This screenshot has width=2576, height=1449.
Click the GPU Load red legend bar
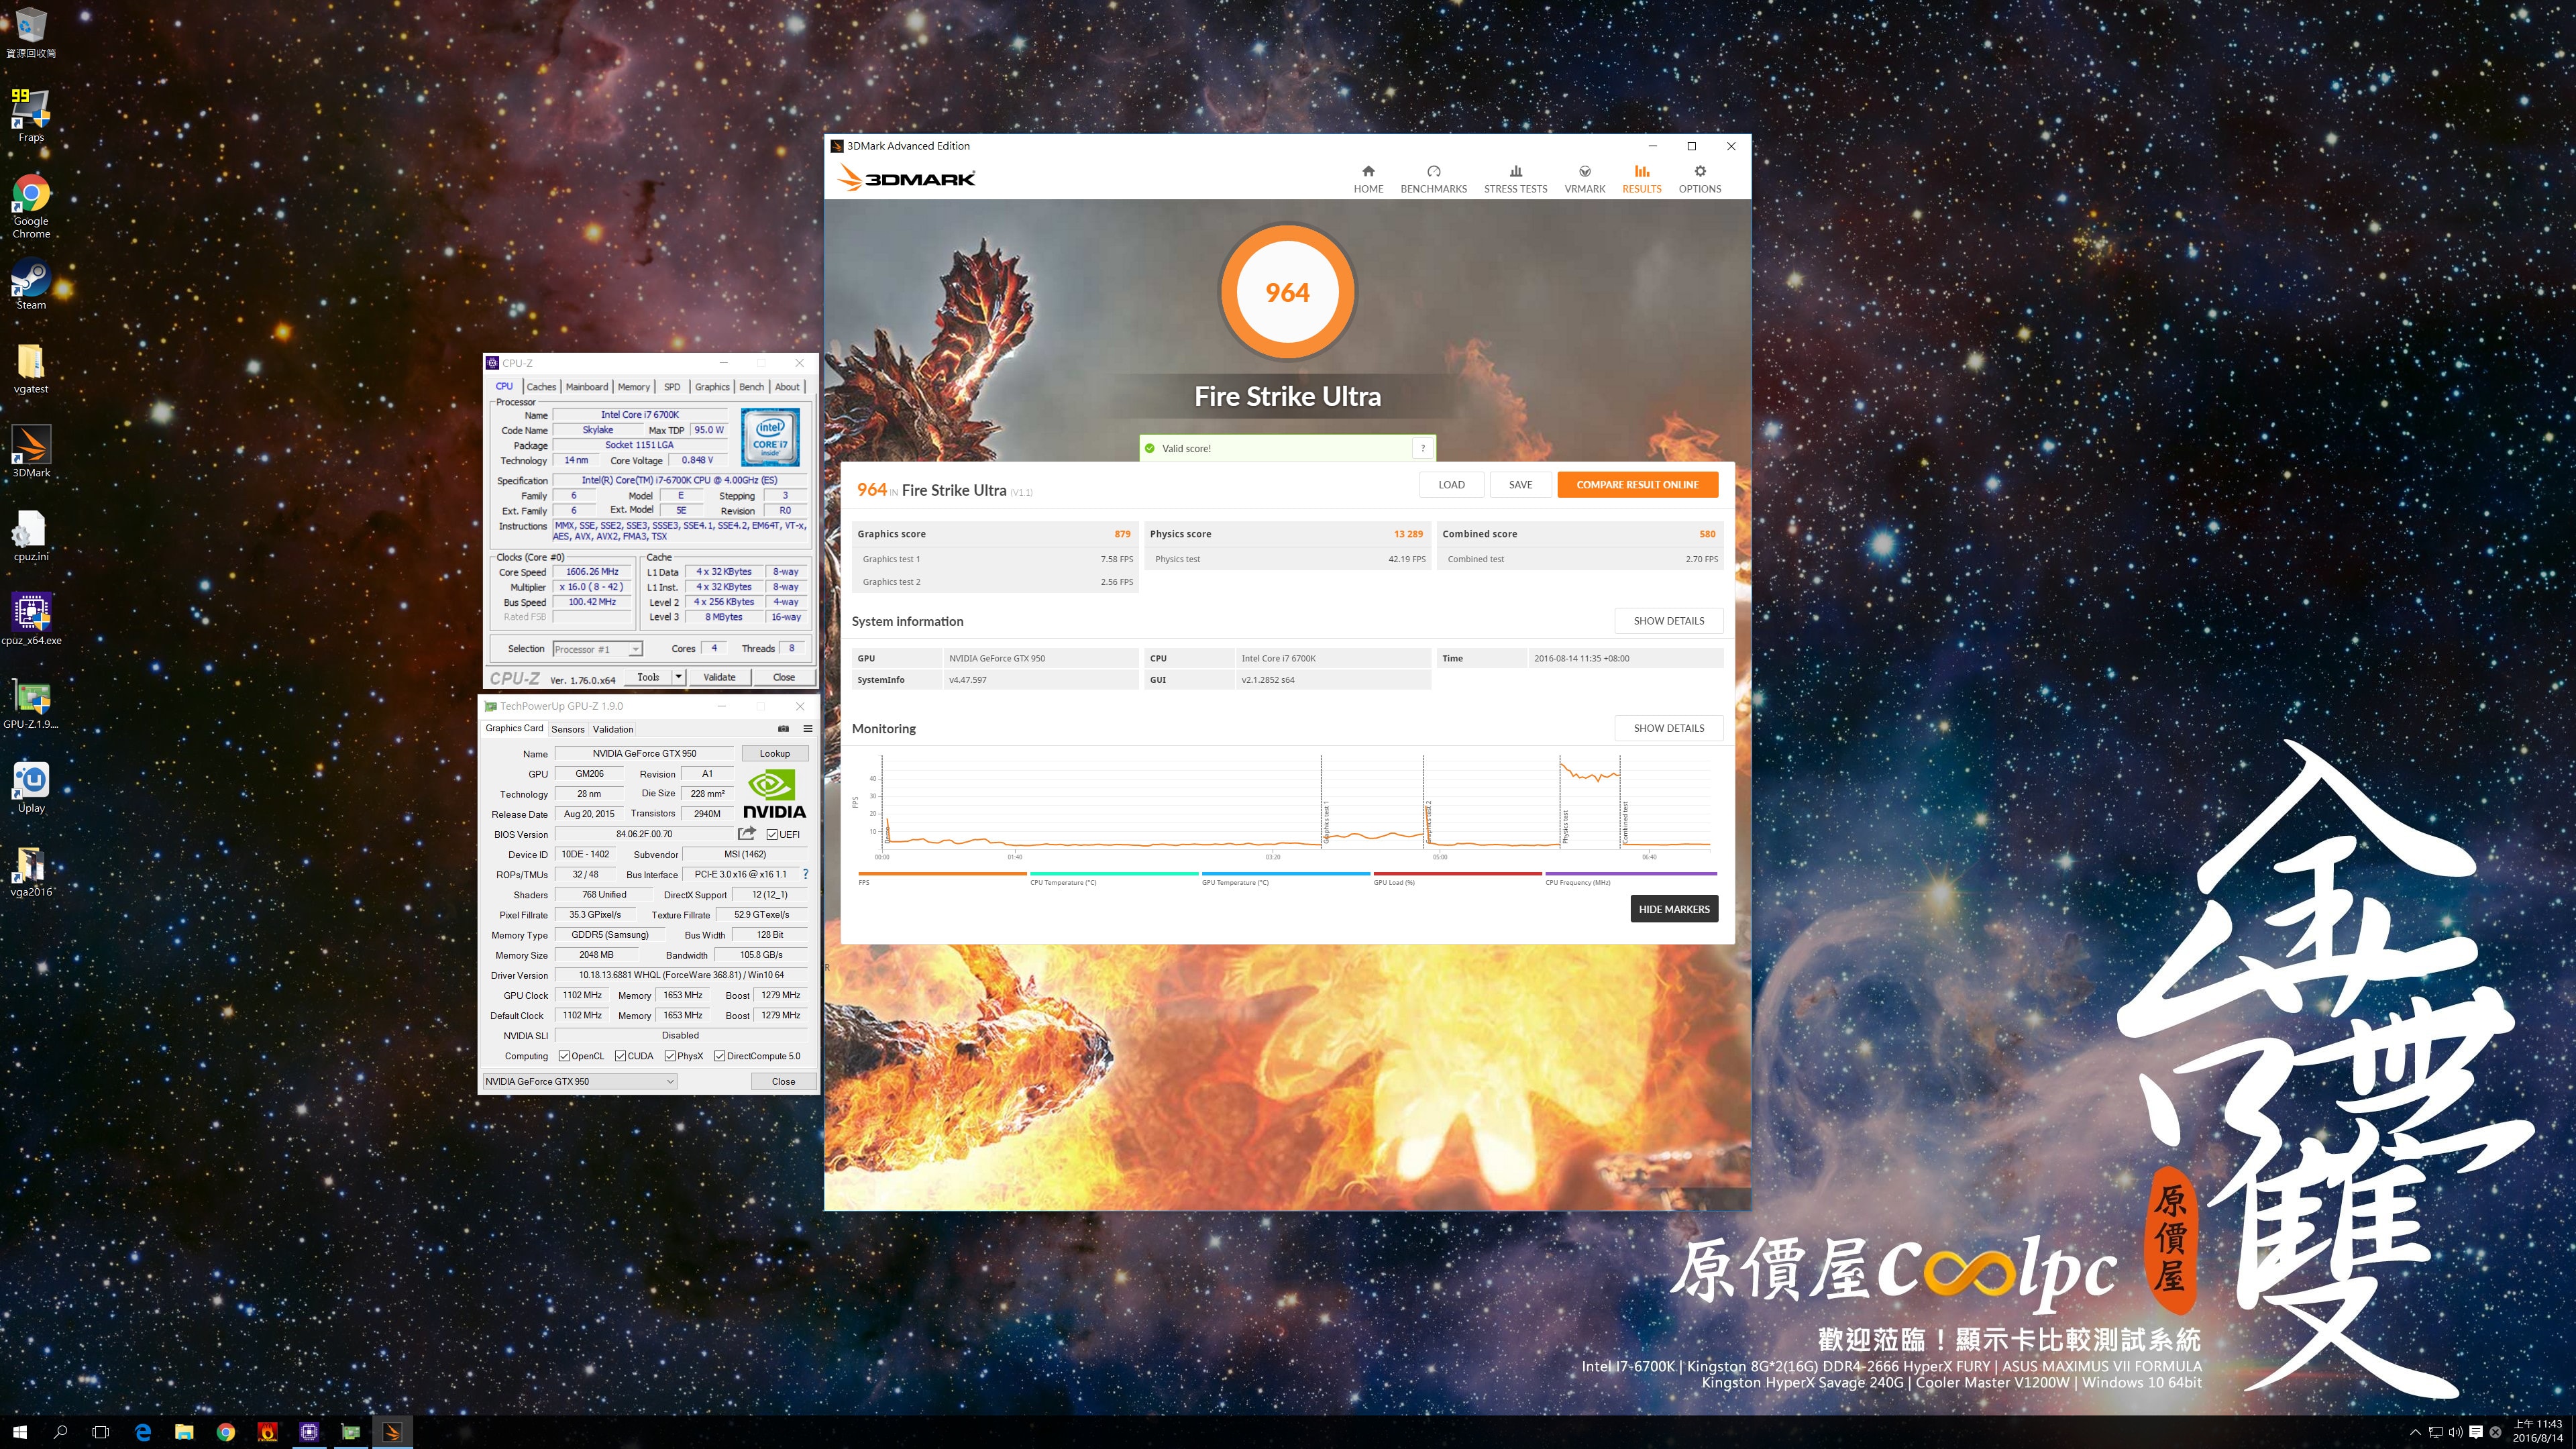(x=1457, y=874)
